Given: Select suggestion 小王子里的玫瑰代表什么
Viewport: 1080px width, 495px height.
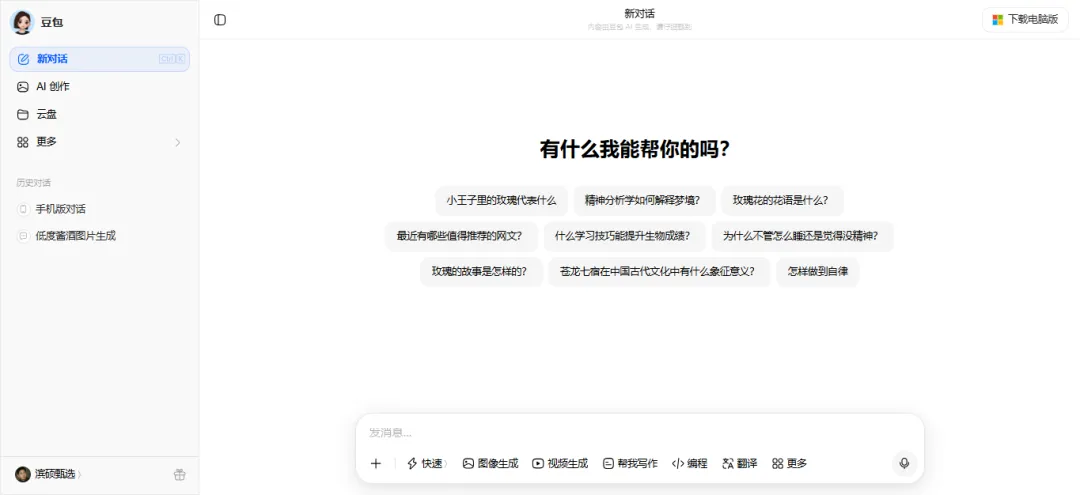Looking at the screenshot, I should coord(501,201).
